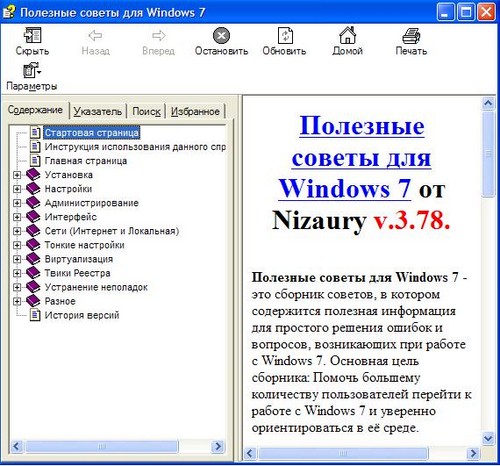The width and height of the screenshot is (500, 466).
Task: Click the purple book icon for Тонкие настройки
Action: [33, 245]
